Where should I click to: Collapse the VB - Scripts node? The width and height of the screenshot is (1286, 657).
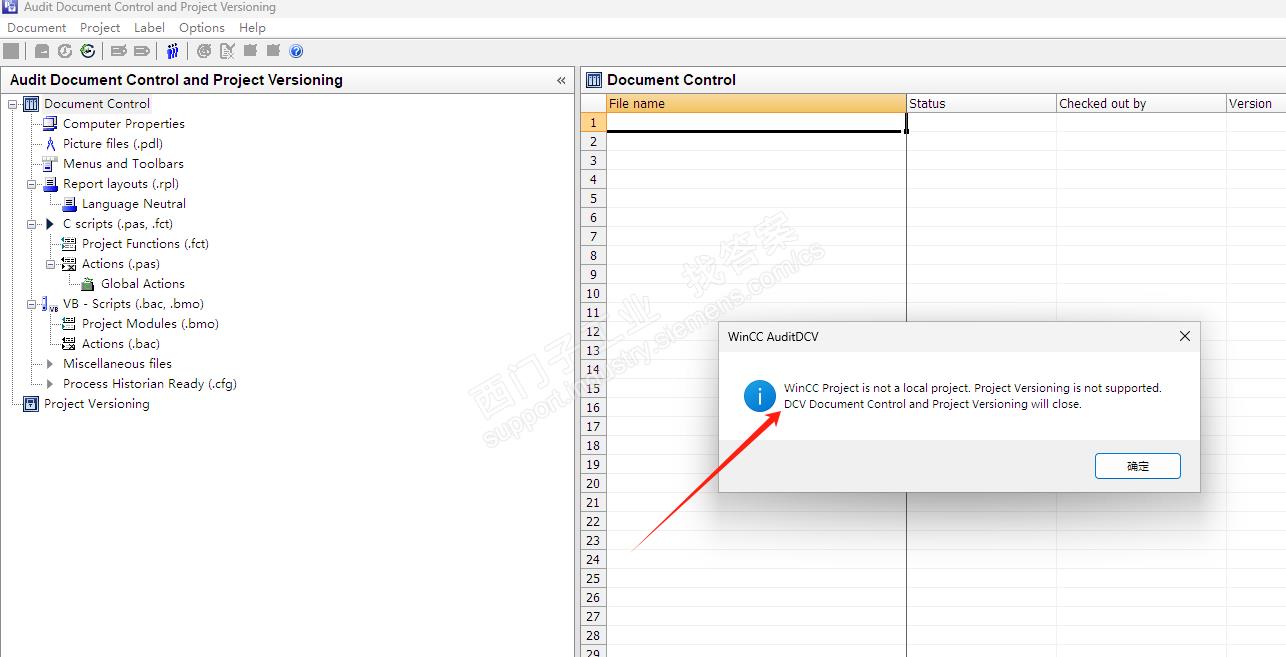point(32,304)
